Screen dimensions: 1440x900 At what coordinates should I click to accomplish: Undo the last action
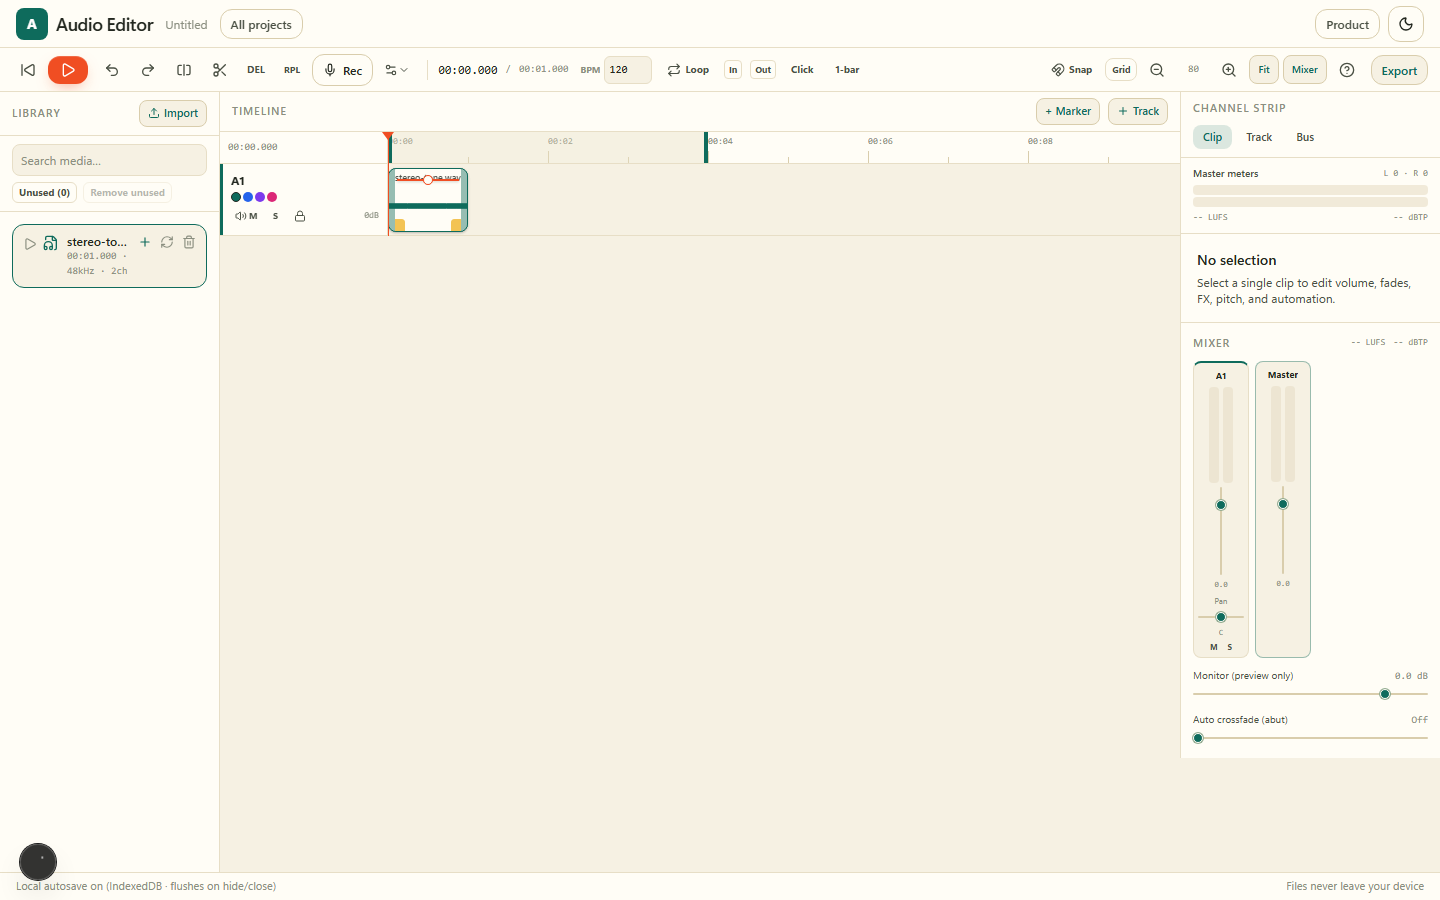(x=112, y=70)
